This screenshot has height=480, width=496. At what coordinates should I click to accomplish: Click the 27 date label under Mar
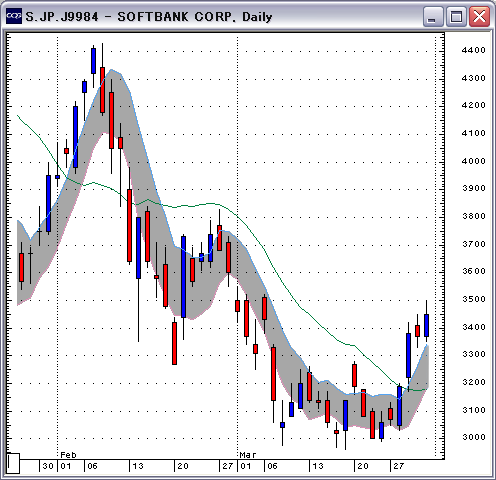pyautogui.click(x=399, y=466)
